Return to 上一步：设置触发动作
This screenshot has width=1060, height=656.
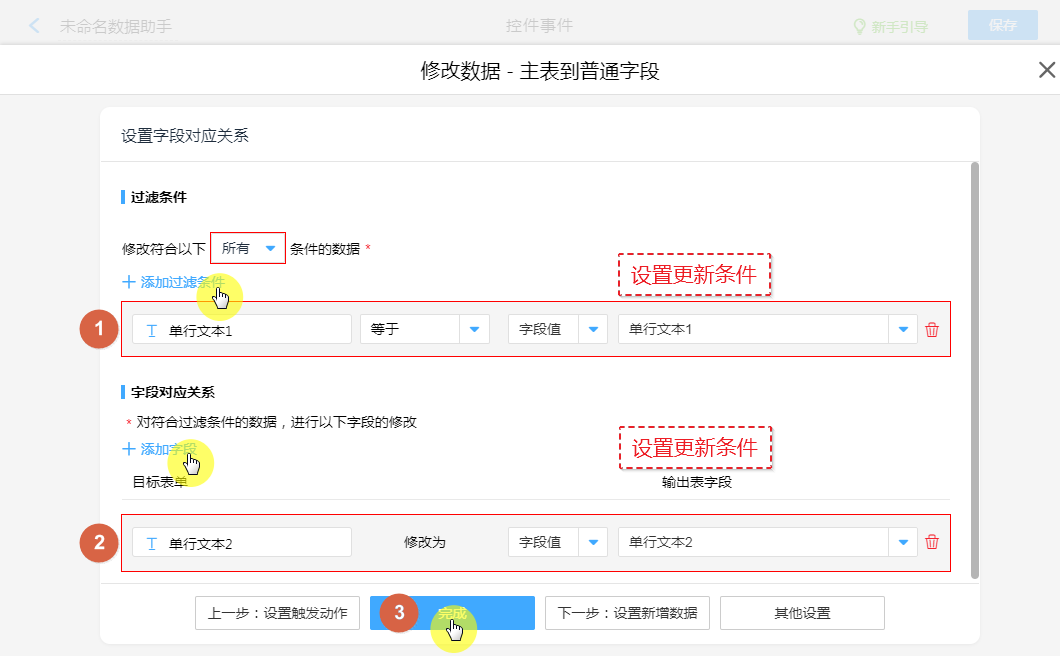(277, 613)
